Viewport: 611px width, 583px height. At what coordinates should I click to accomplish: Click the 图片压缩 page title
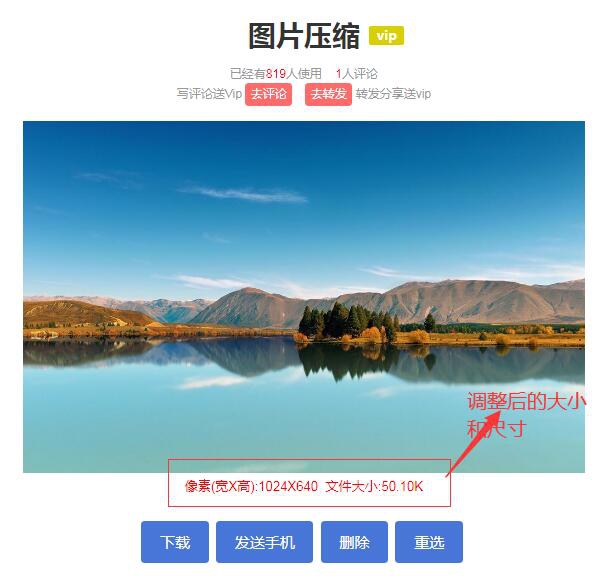point(304,36)
